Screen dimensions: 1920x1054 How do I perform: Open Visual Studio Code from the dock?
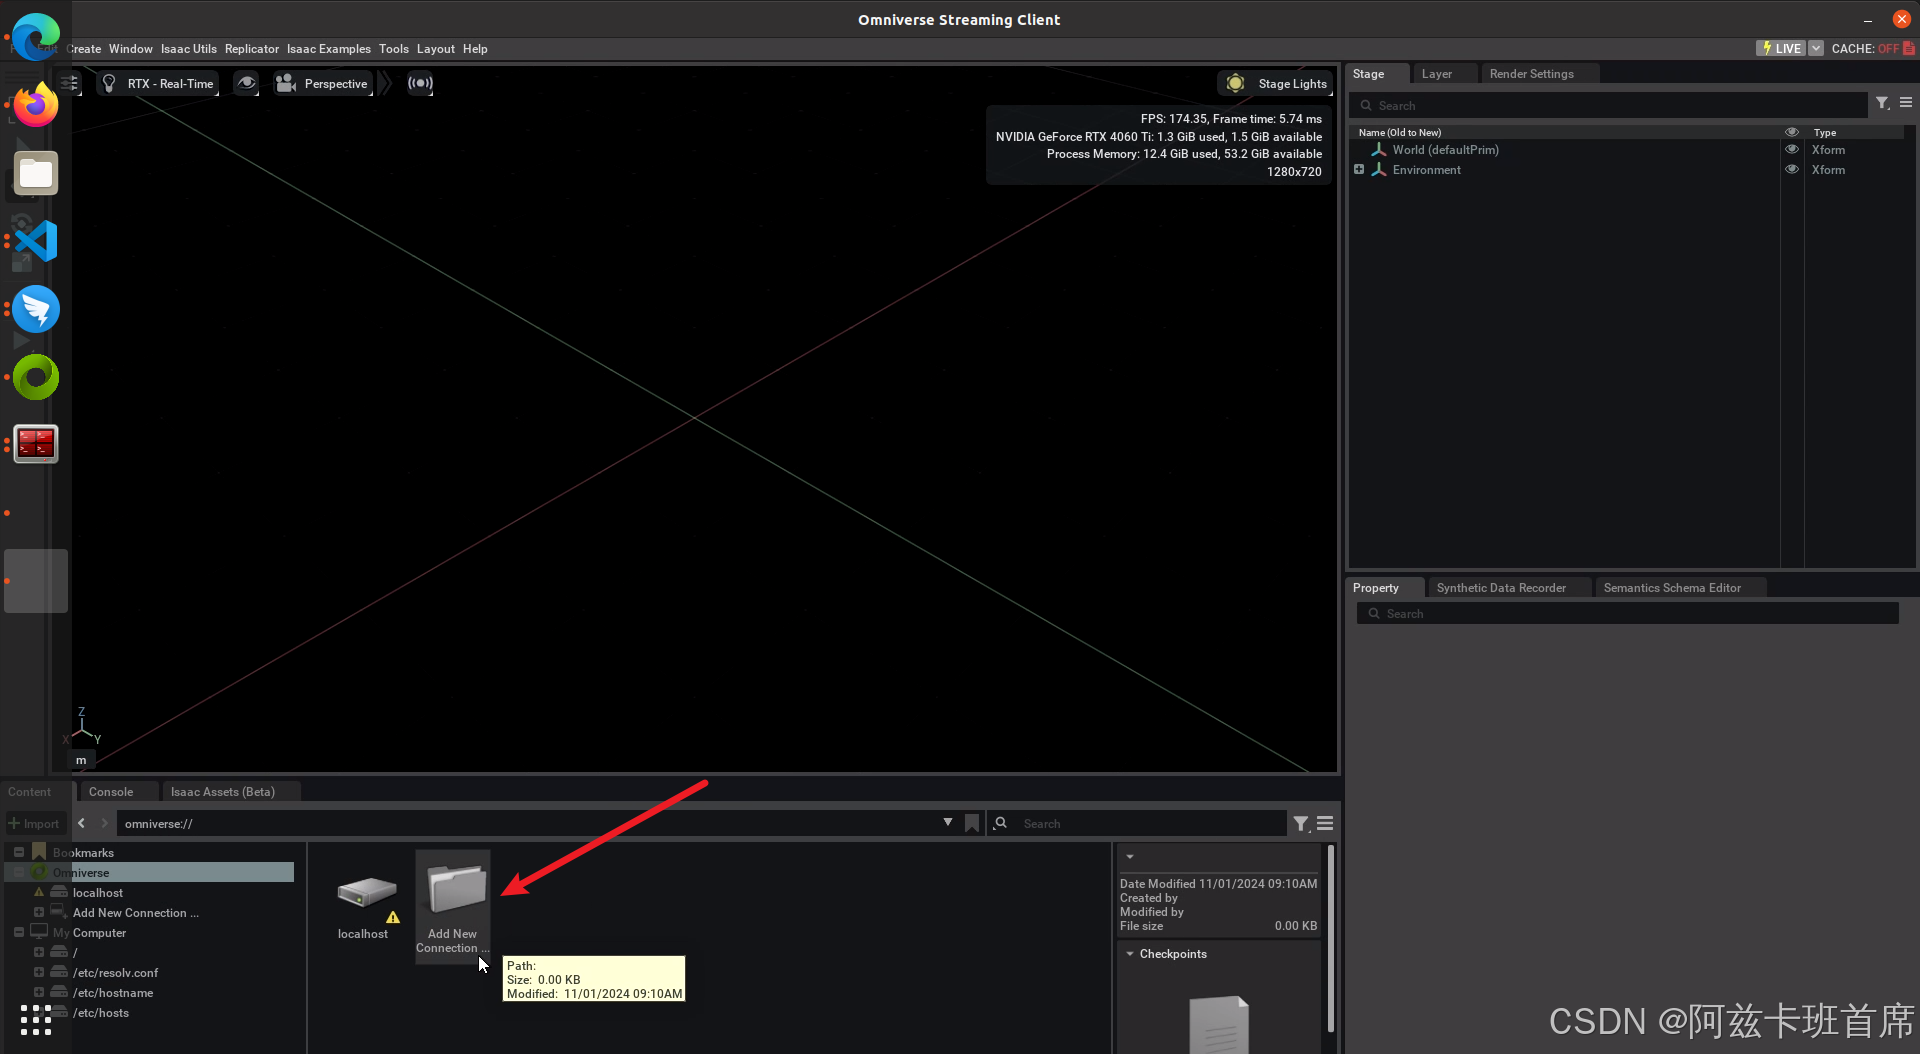(36, 241)
